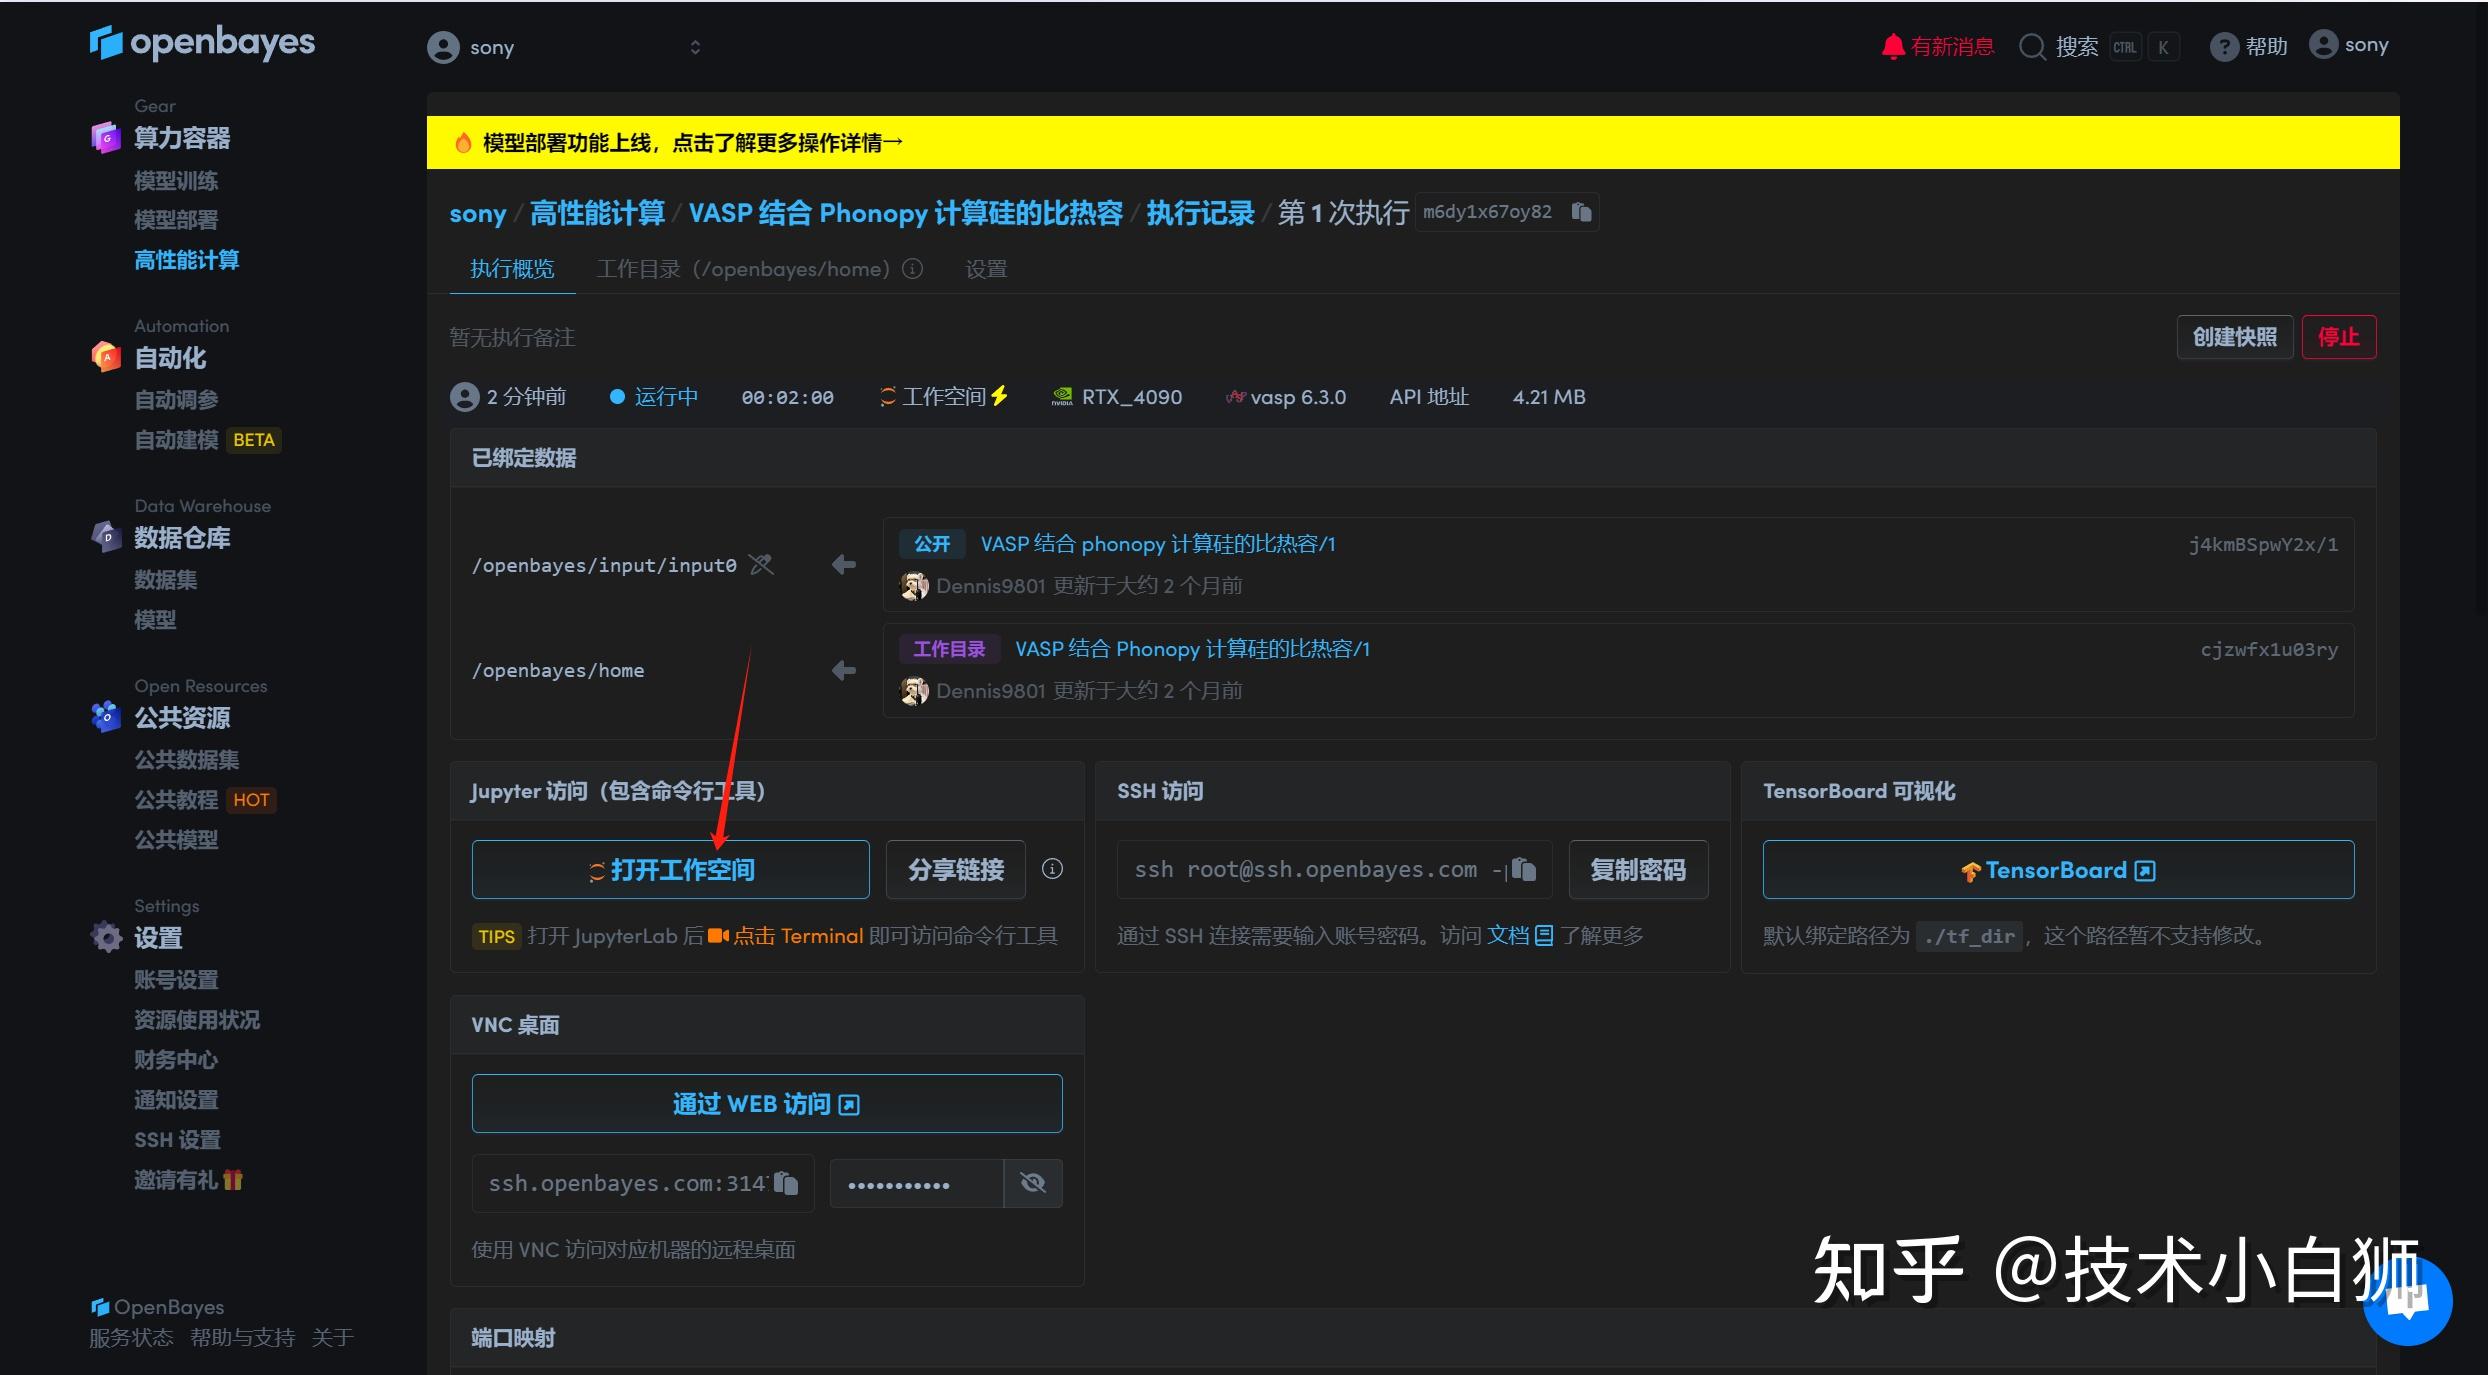Expand the sony workspace selector dropdown

pos(695,46)
